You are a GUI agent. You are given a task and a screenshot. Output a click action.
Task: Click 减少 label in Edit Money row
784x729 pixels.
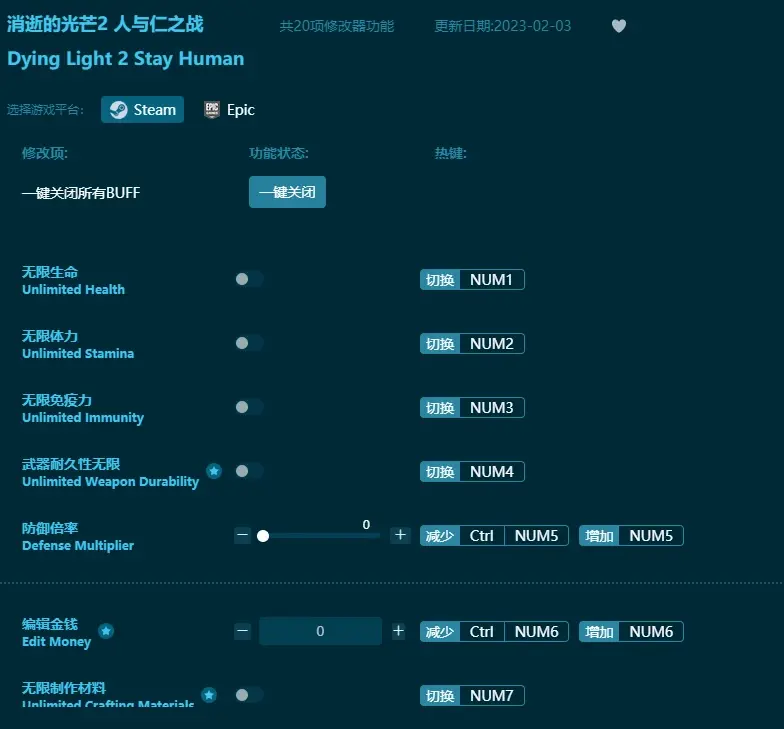440,632
